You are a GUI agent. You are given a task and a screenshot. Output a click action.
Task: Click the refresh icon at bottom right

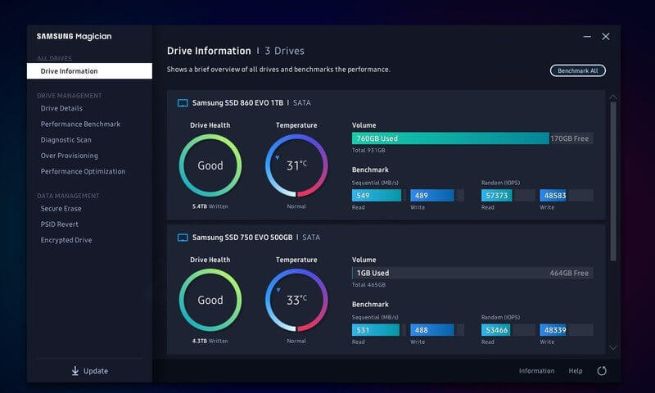tap(602, 370)
